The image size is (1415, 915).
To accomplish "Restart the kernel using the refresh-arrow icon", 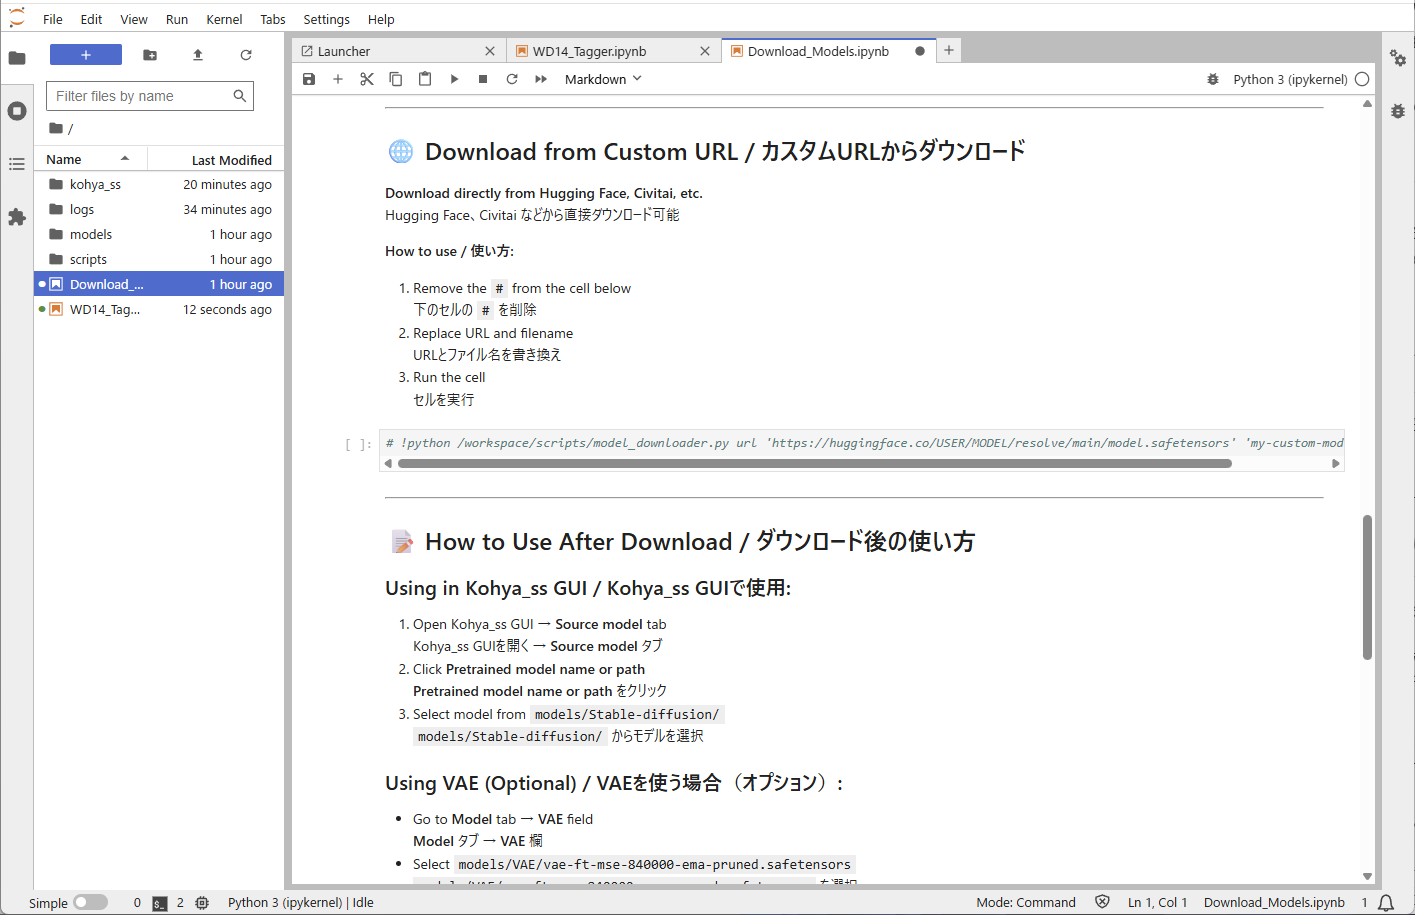I will [512, 79].
